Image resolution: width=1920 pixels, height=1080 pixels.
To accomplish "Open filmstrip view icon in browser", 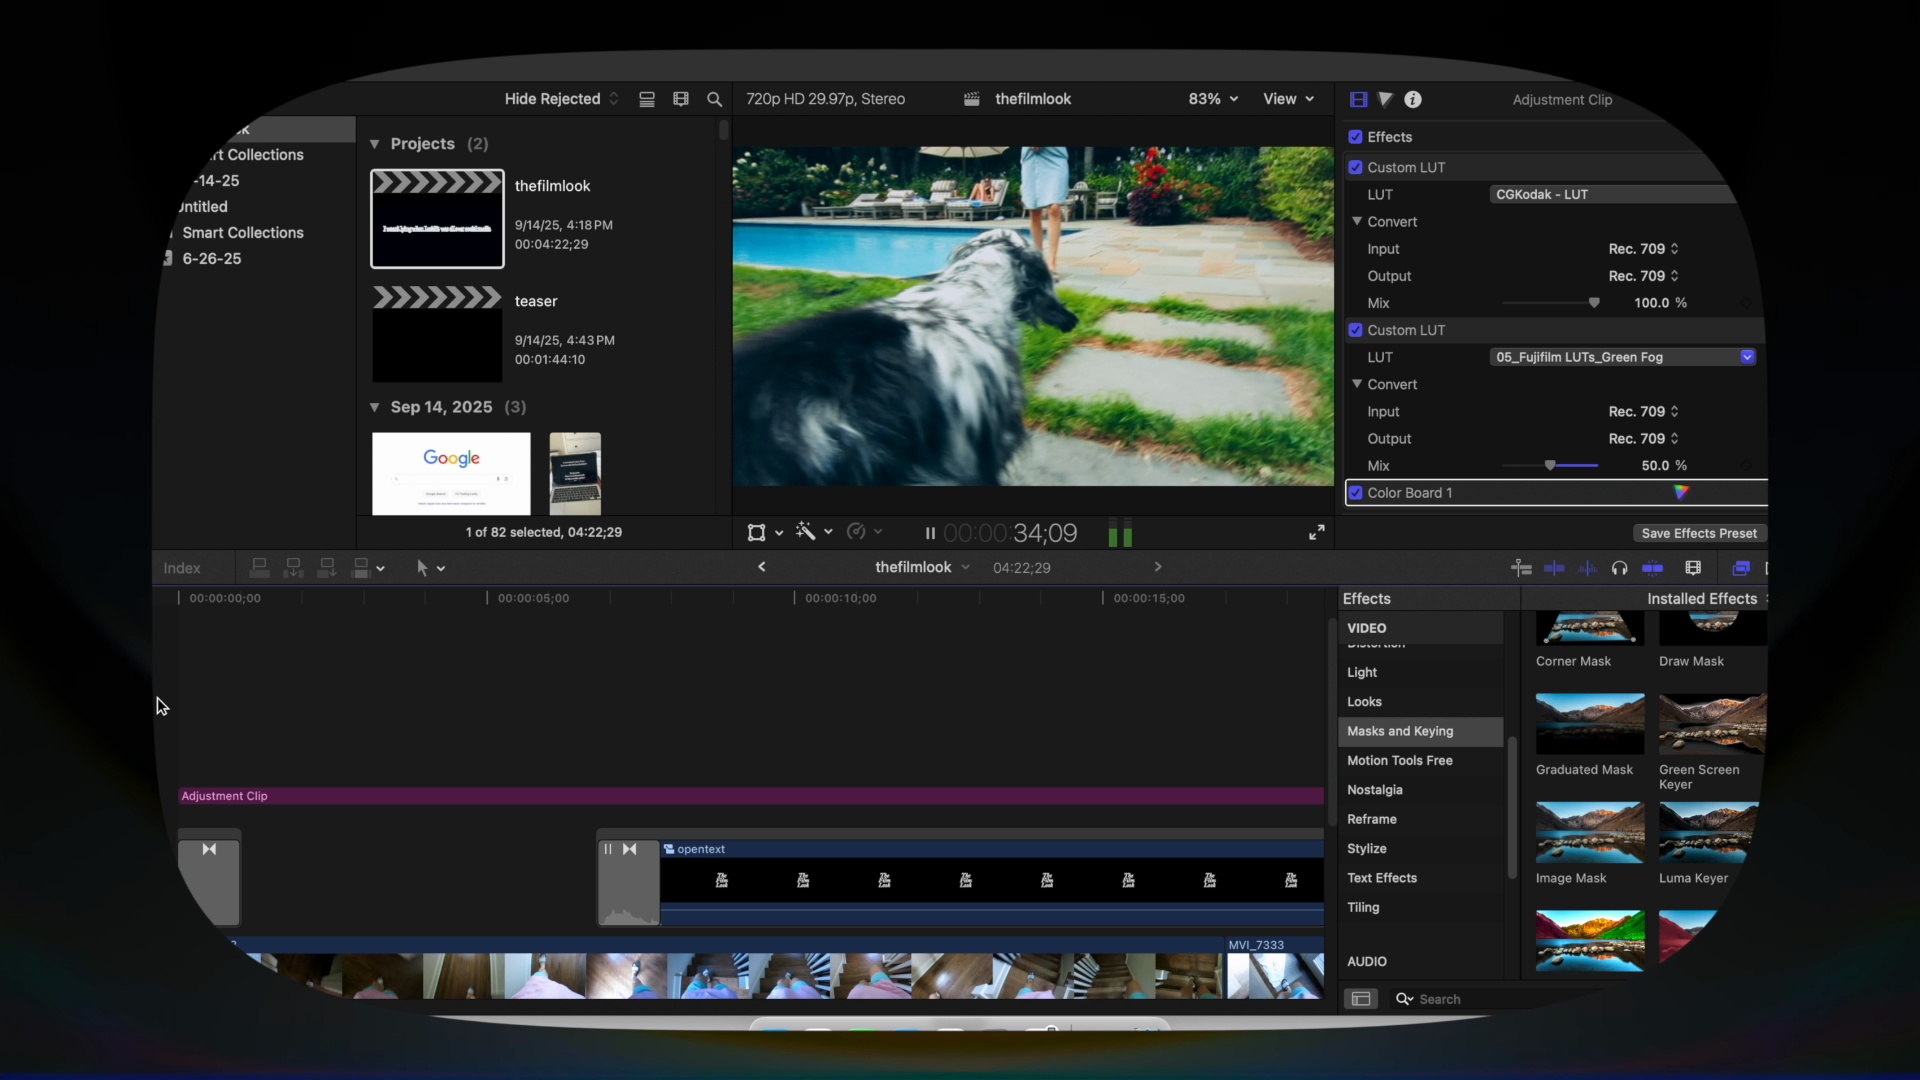I will pyautogui.click(x=681, y=99).
